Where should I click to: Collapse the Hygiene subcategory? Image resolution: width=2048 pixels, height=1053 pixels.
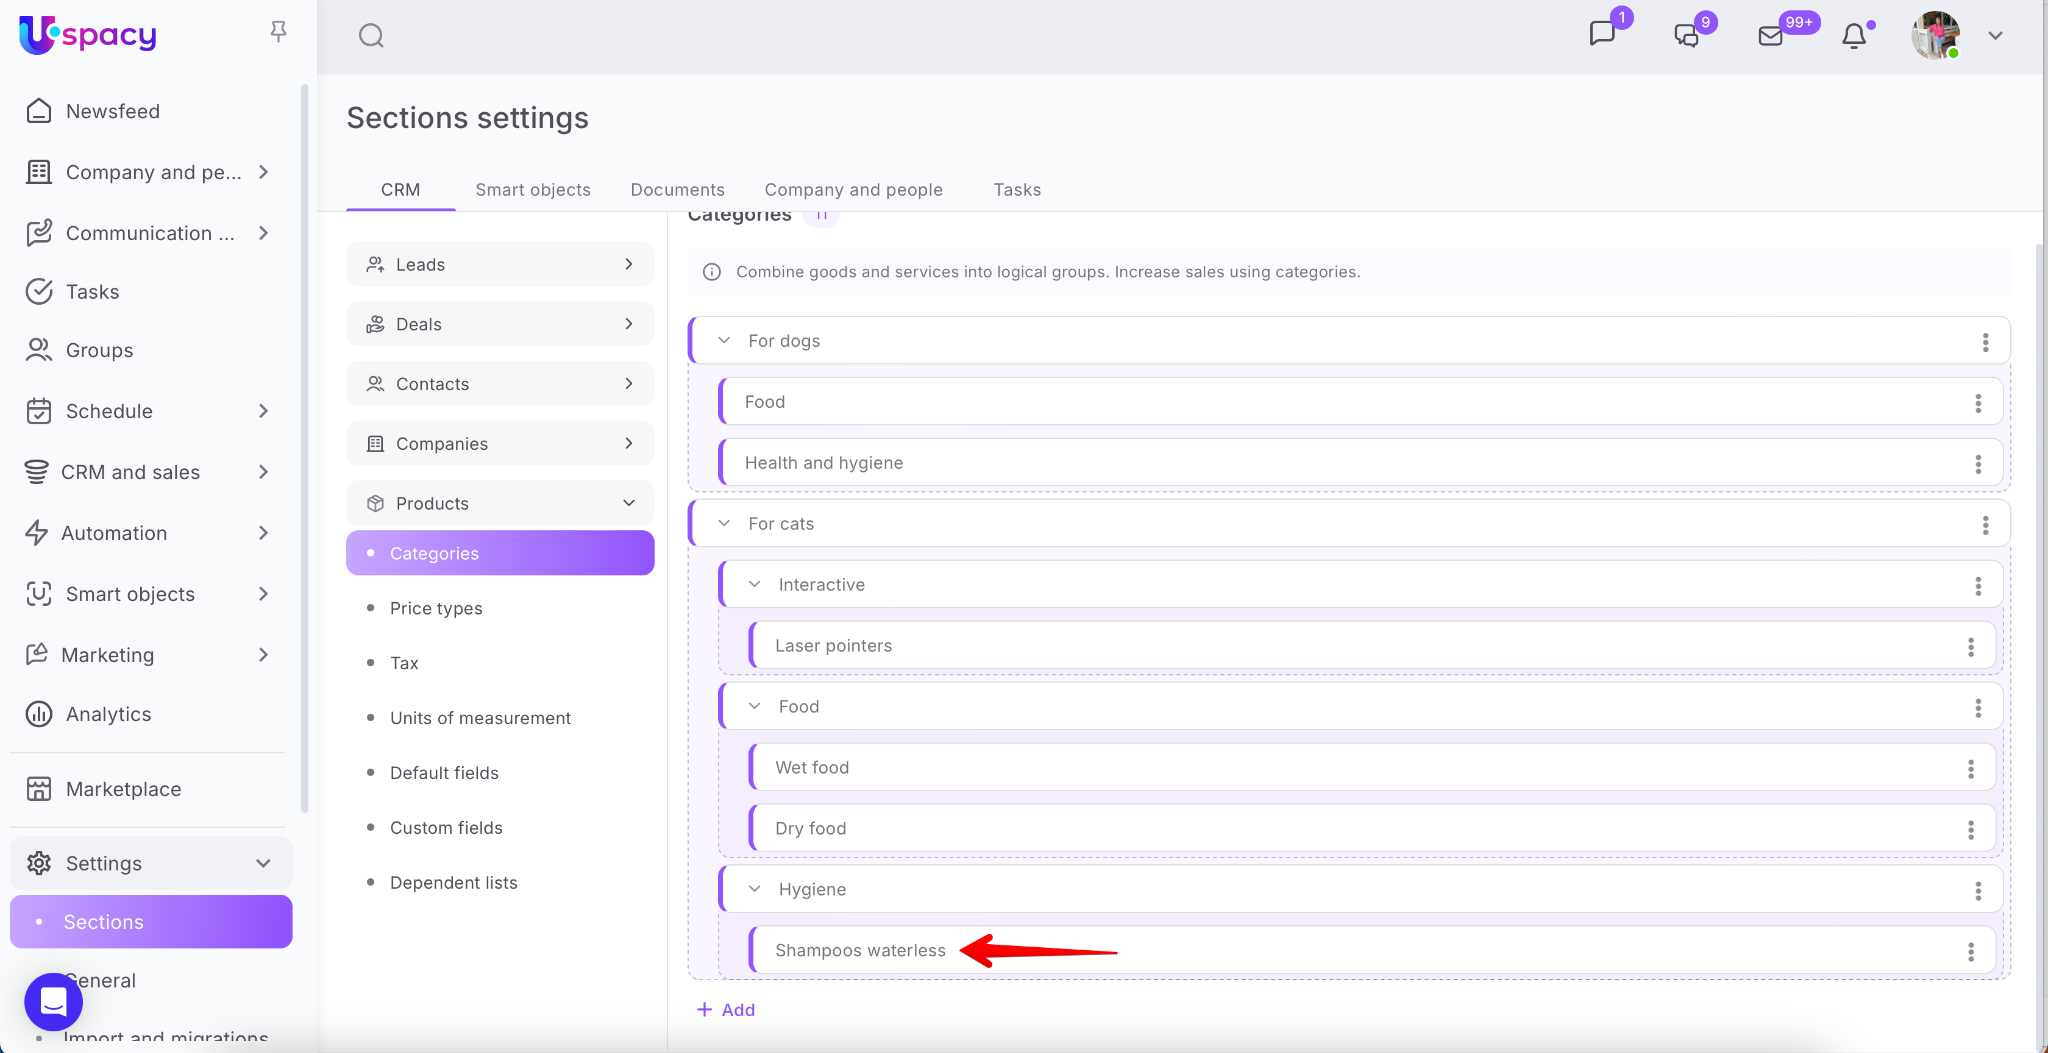[x=755, y=890]
